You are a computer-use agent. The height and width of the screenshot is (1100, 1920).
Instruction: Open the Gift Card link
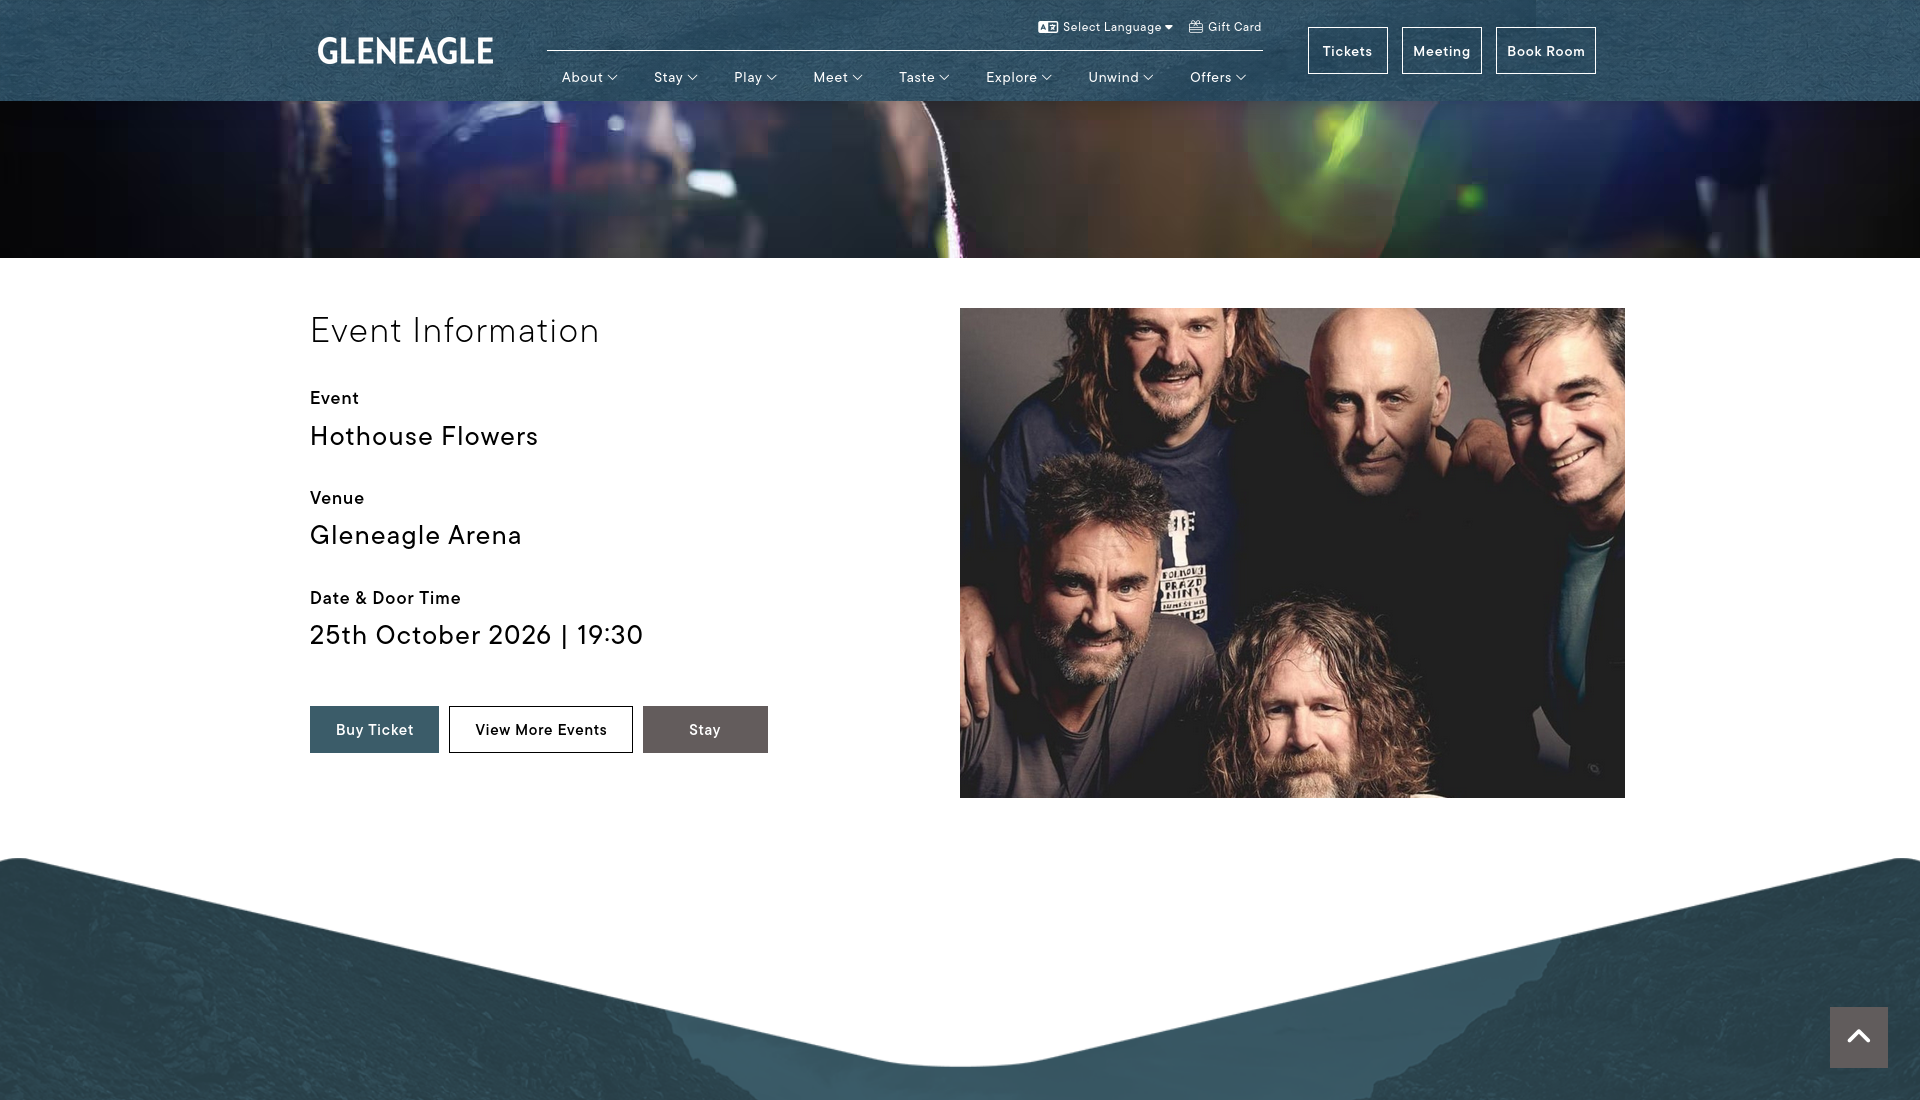(1225, 27)
